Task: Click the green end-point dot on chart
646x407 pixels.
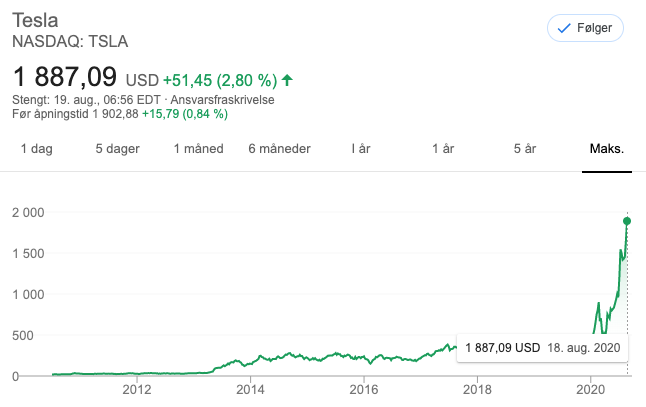Action: (x=627, y=221)
